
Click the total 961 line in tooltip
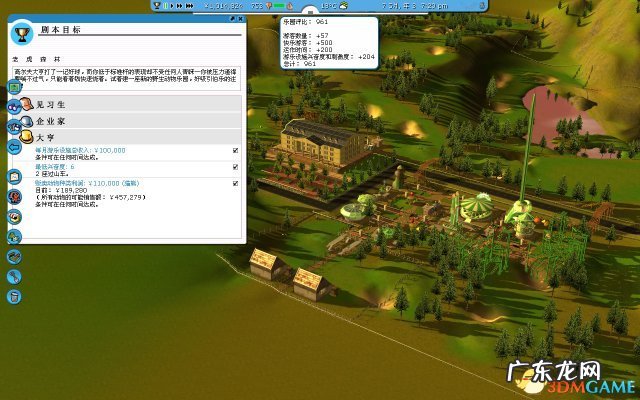coord(300,64)
